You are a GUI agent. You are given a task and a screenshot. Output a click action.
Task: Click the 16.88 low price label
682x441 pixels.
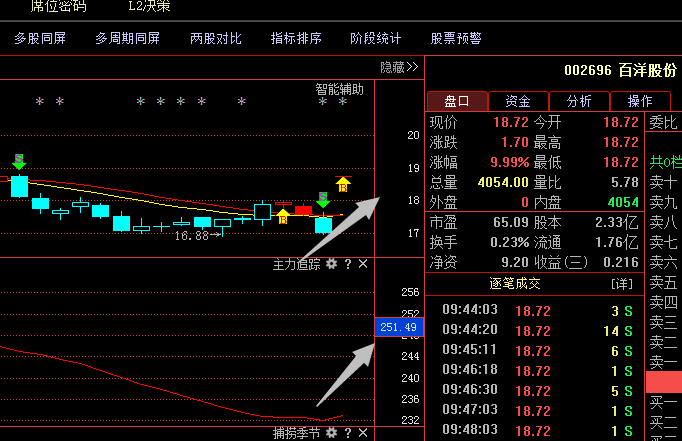click(191, 236)
